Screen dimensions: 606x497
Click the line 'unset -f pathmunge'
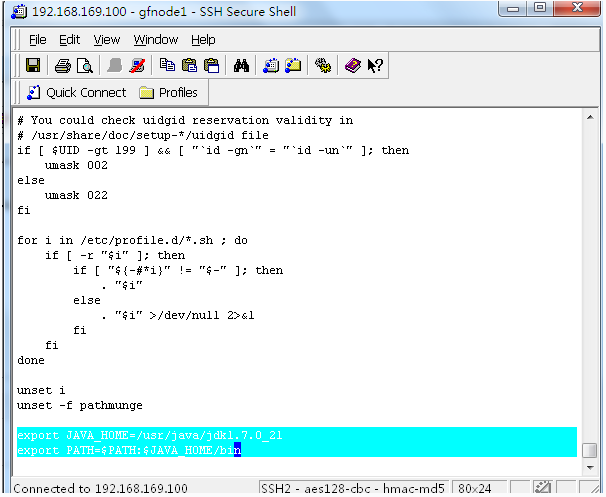coord(80,405)
